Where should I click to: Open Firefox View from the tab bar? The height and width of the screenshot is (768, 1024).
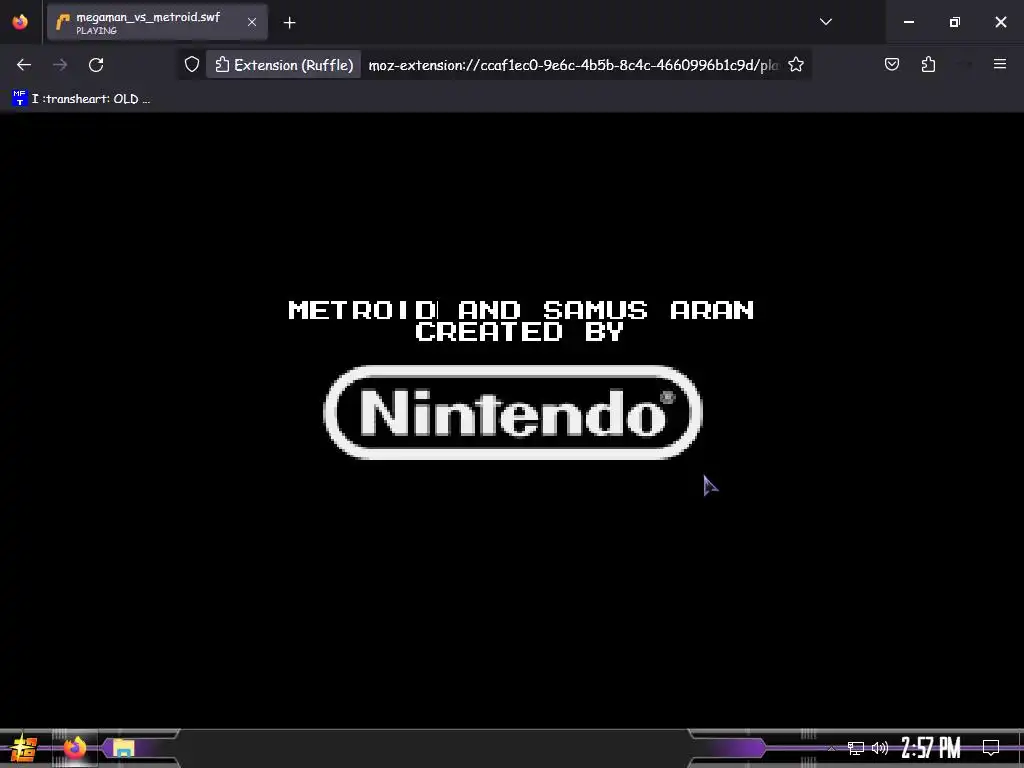pyautogui.click(x=20, y=22)
